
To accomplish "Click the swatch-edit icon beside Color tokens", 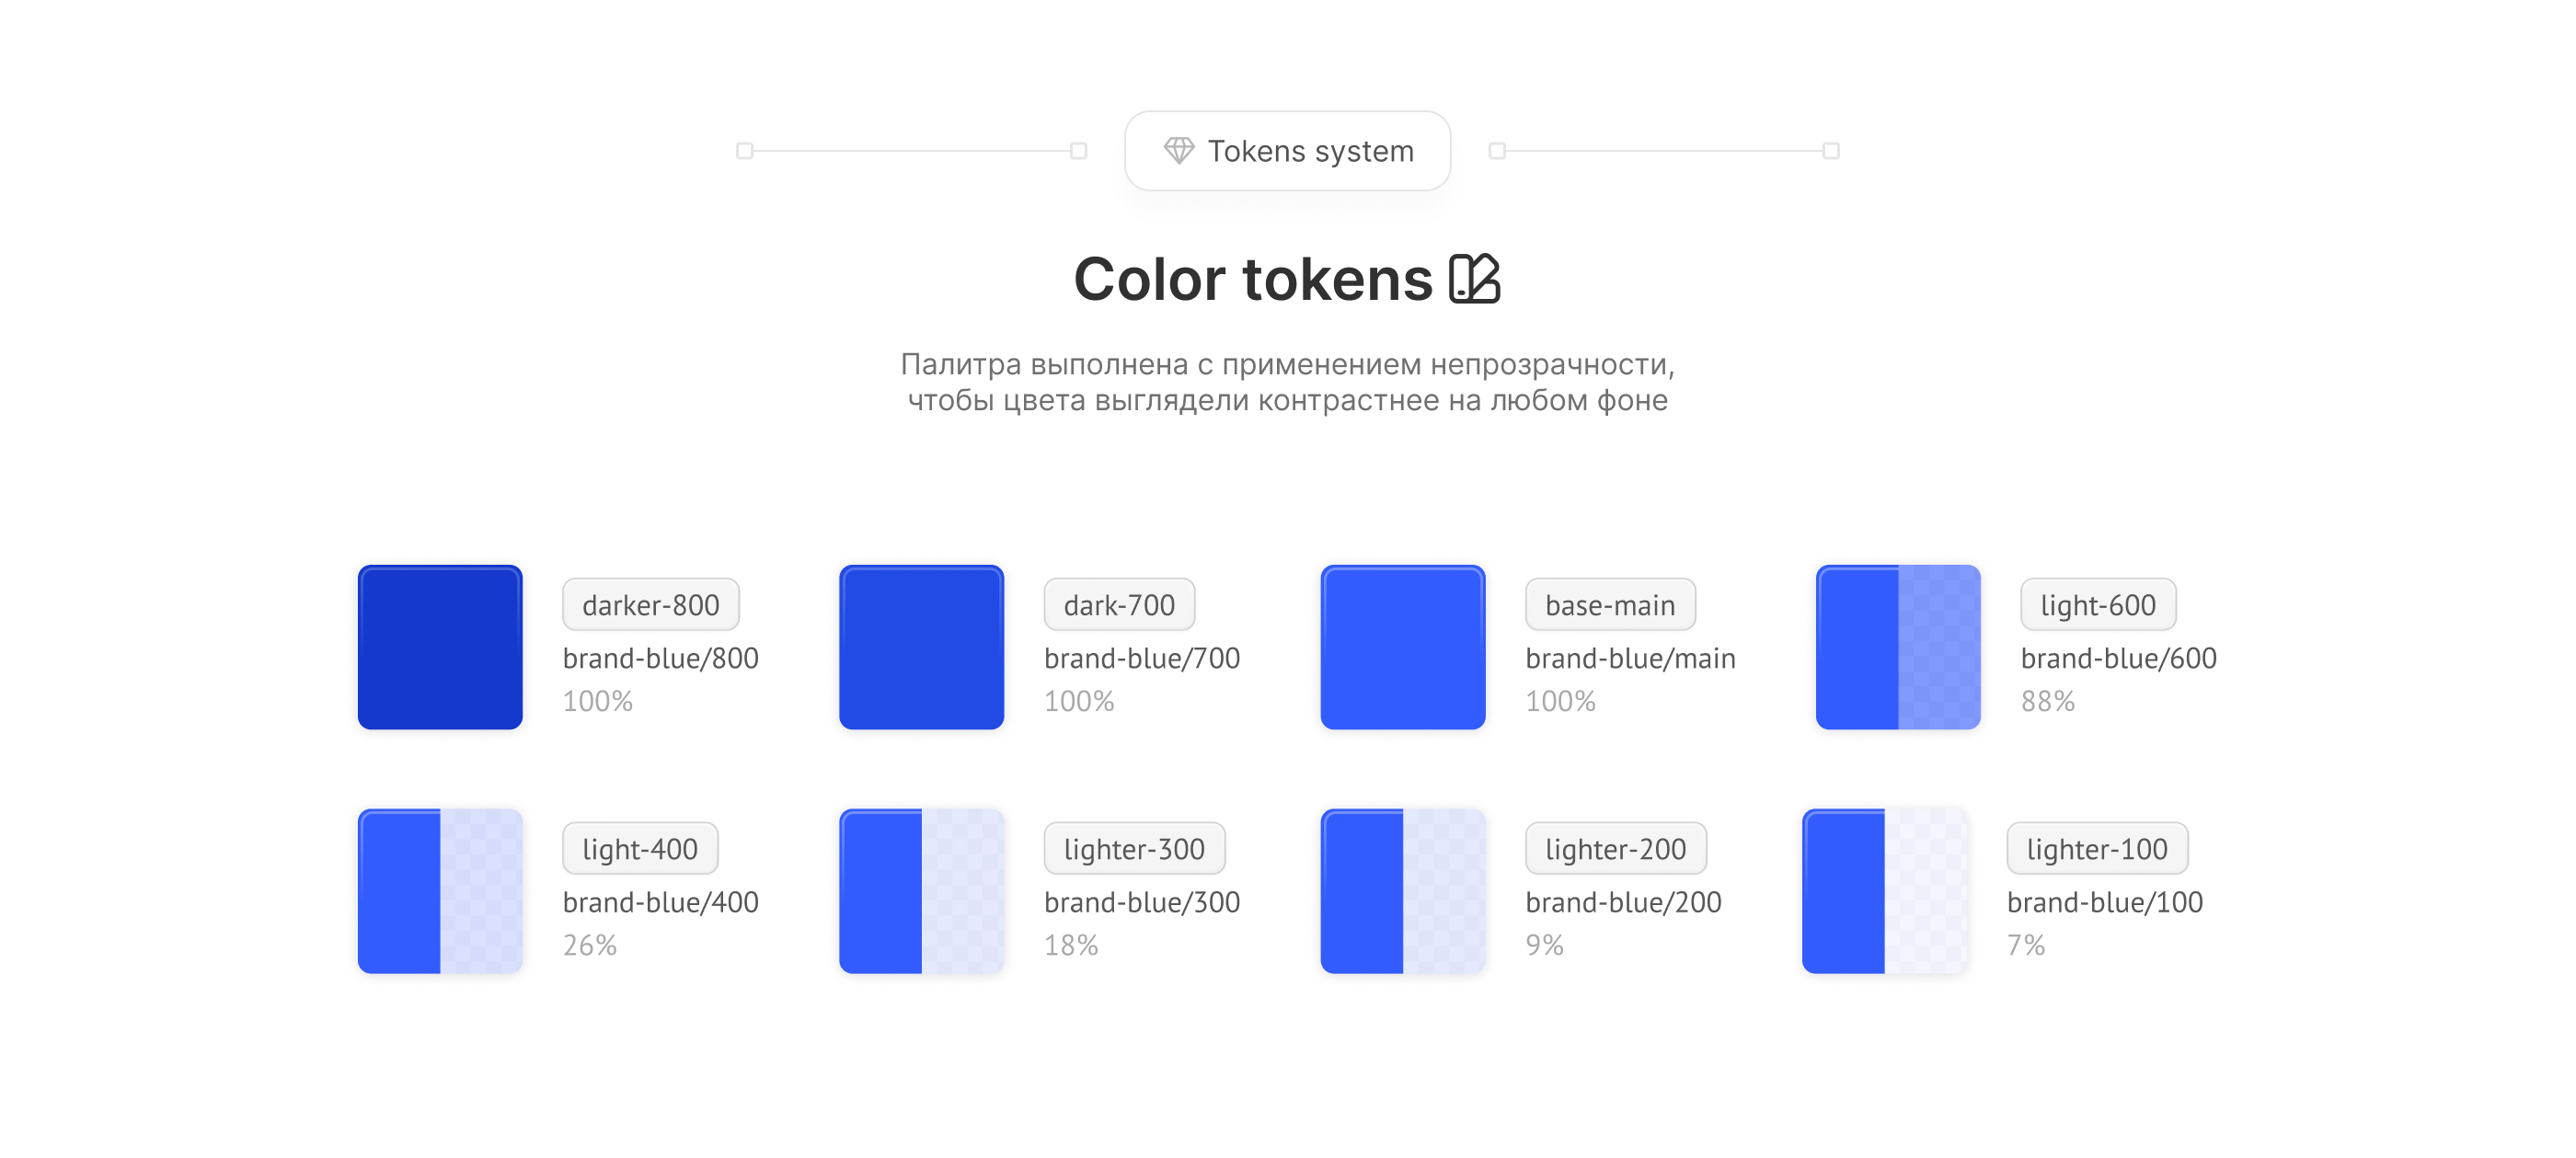I will [x=1474, y=278].
